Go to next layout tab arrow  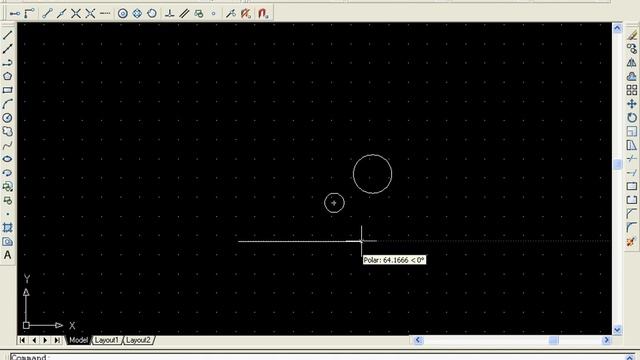click(45, 340)
